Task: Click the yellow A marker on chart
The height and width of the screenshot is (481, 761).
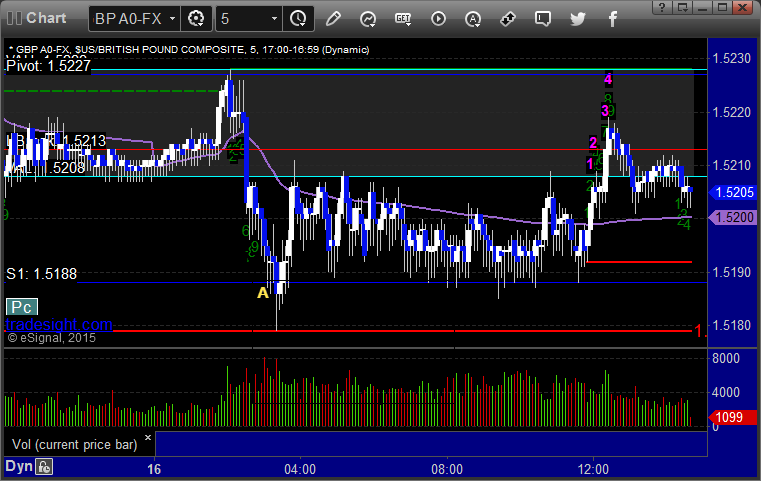Action: (x=263, y=293)
